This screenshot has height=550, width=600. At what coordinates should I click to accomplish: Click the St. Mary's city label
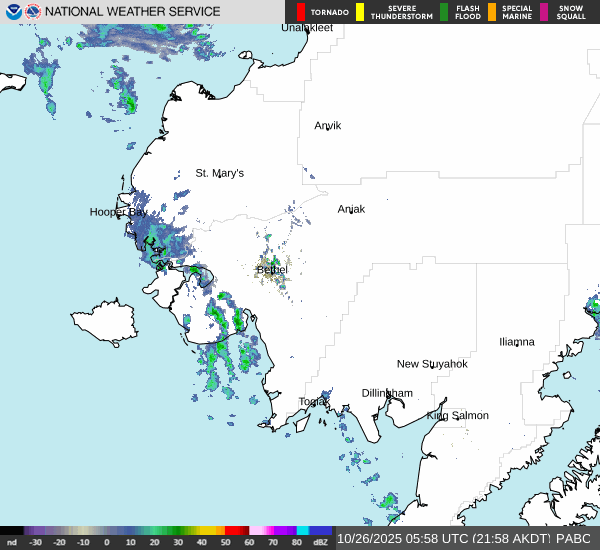[219, 173]
